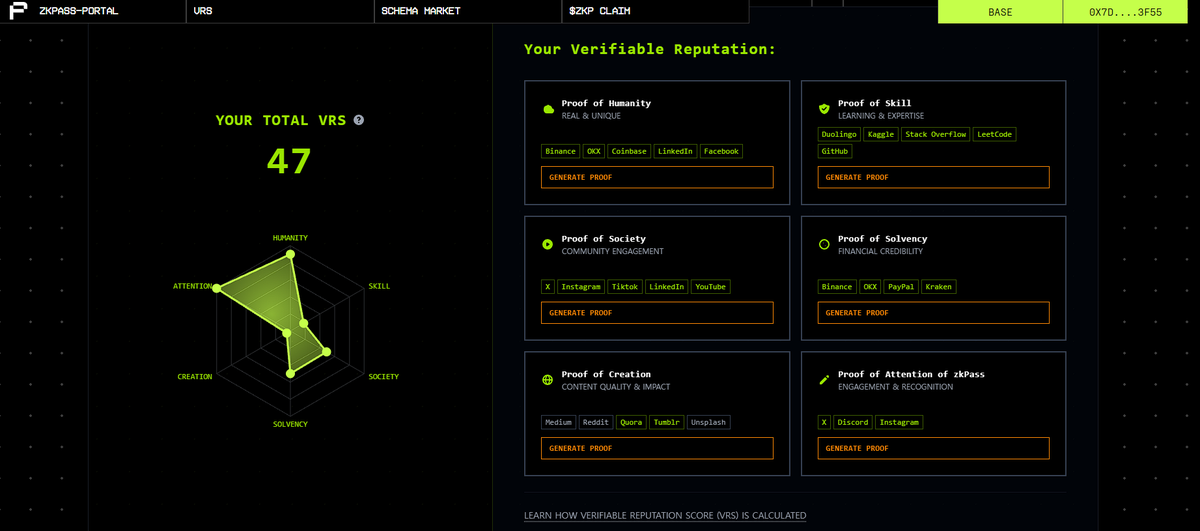Viewport: 1200px width, 531px height.
Task: Generate proof for Proof of Creation
Action: pos(657,448)
